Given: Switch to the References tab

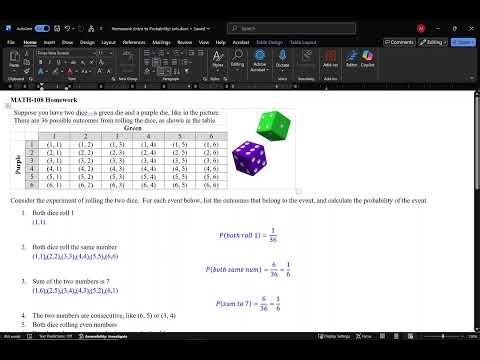Looking at the screenshot, I should (x=134, y=42).
